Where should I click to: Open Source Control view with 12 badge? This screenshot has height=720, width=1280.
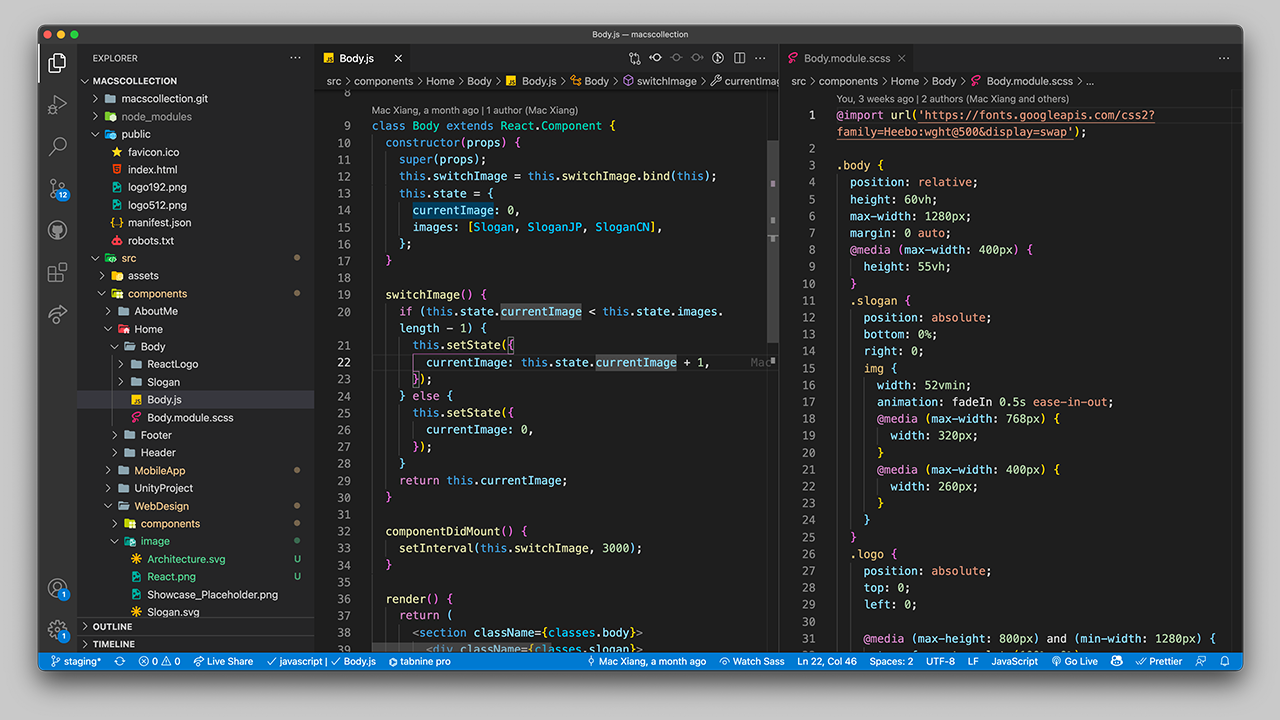point(58,188)
